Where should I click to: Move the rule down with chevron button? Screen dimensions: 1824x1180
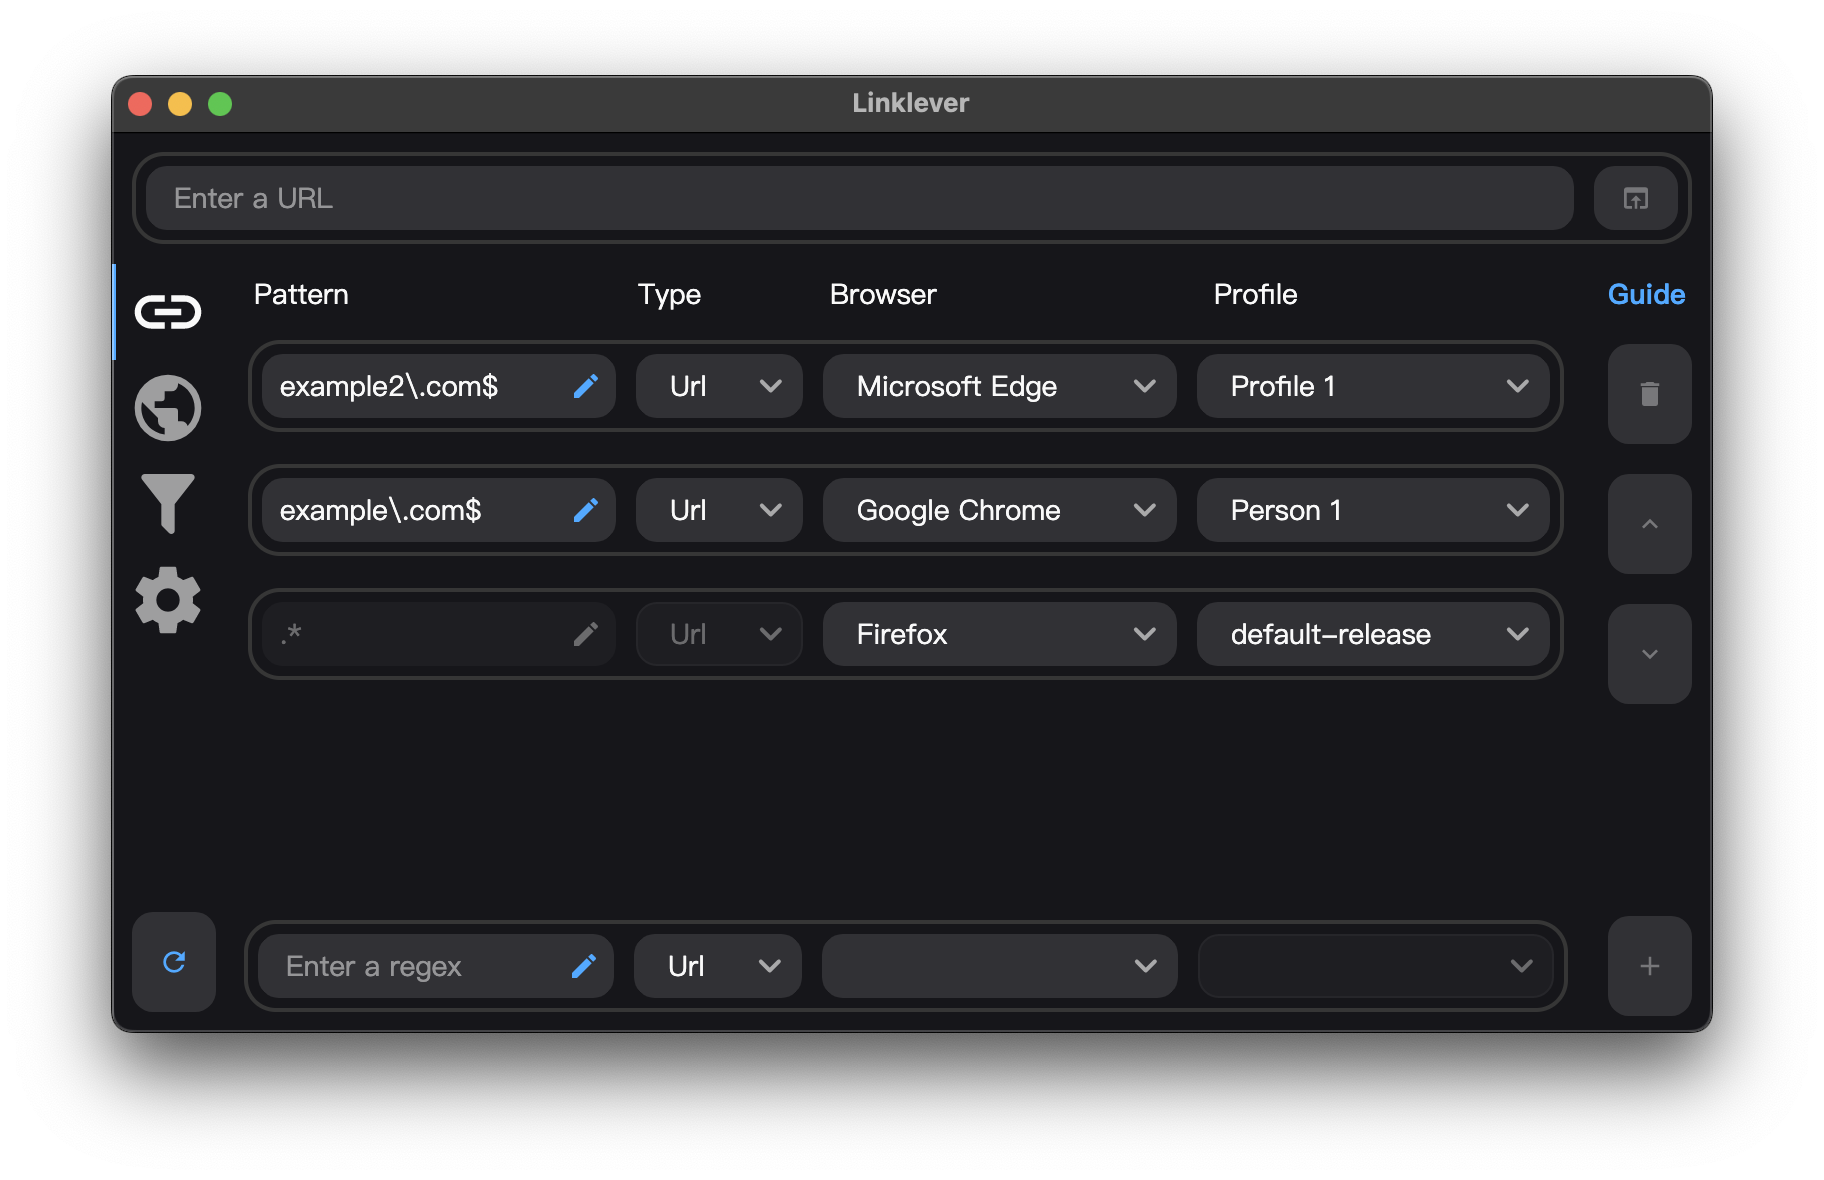pos(1649,654)
